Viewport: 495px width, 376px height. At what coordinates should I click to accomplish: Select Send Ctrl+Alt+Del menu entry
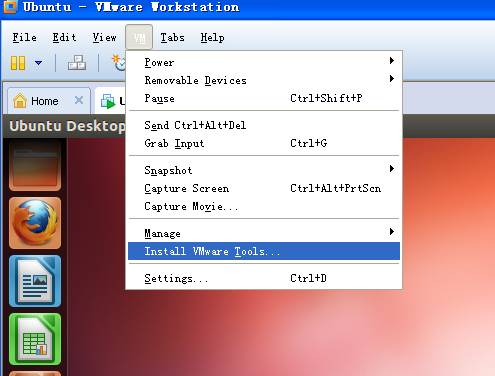click(x=264, y=125)
